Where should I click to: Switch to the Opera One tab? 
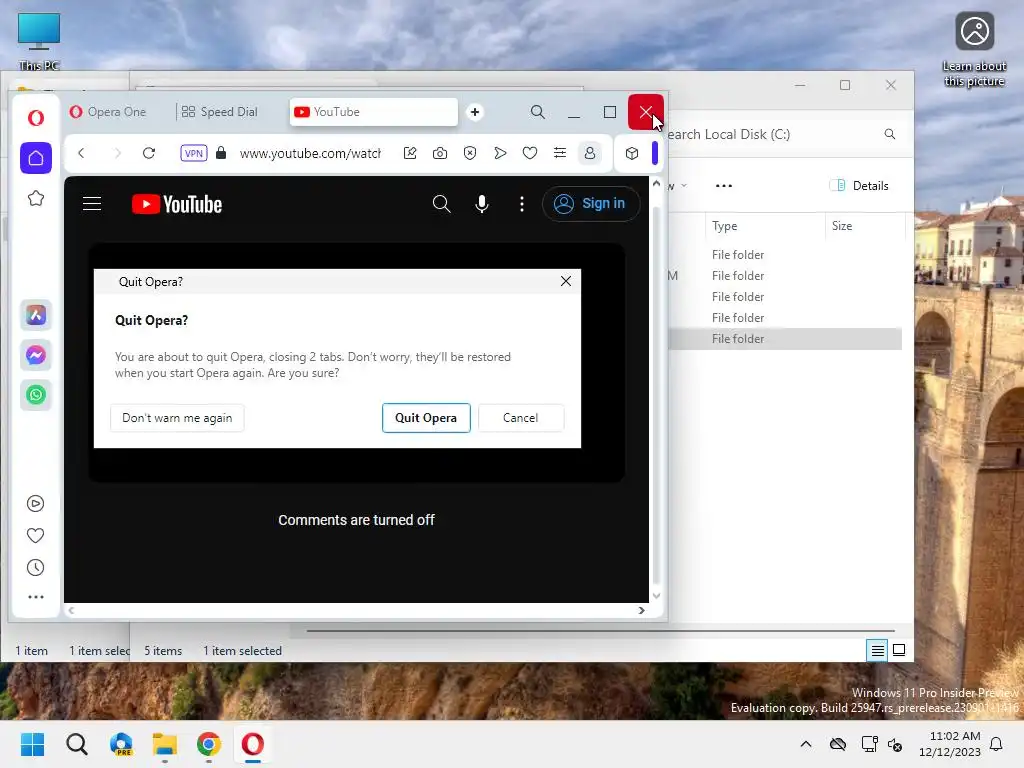[x=108, y=112]
